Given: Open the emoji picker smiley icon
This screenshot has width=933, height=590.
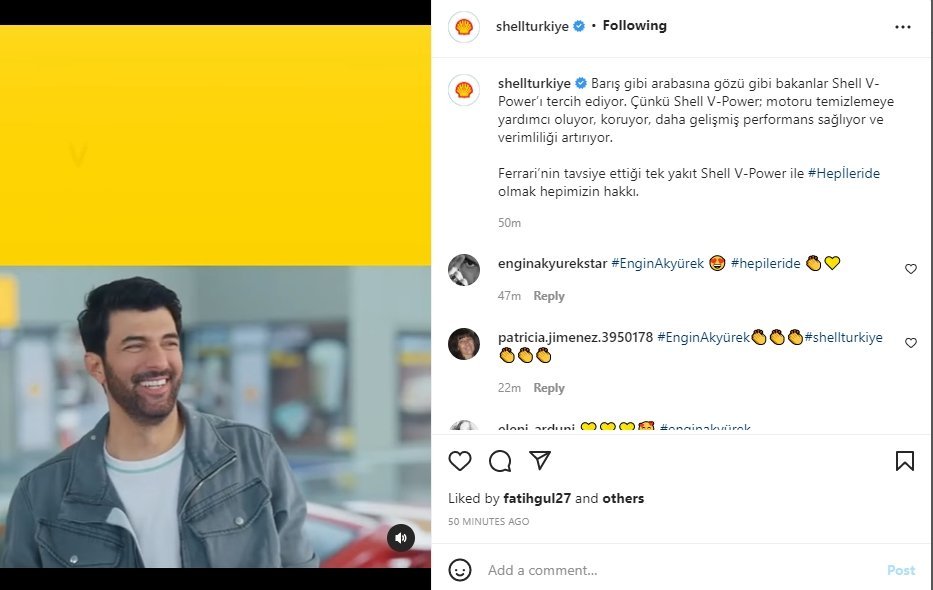Looking at the screenshot, I should 460,570.
